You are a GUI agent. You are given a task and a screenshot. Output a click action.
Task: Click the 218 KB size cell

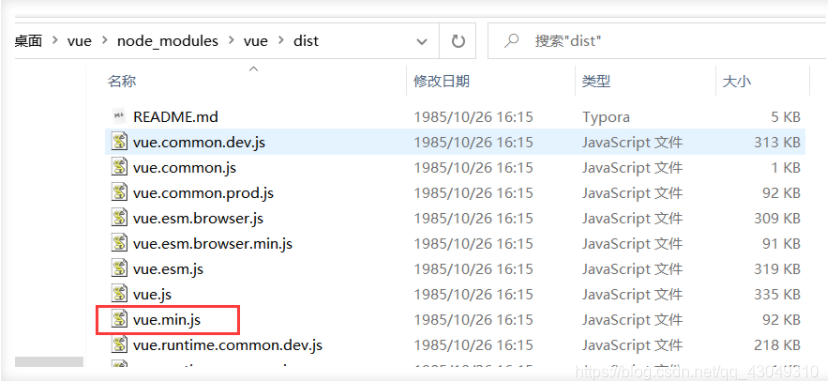tap(778, 345)
